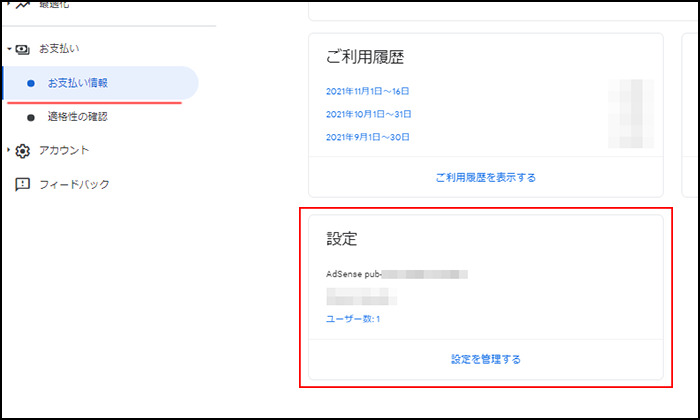
Task: Click the フィードバック speech bubble icon
Action: (22, 185)
